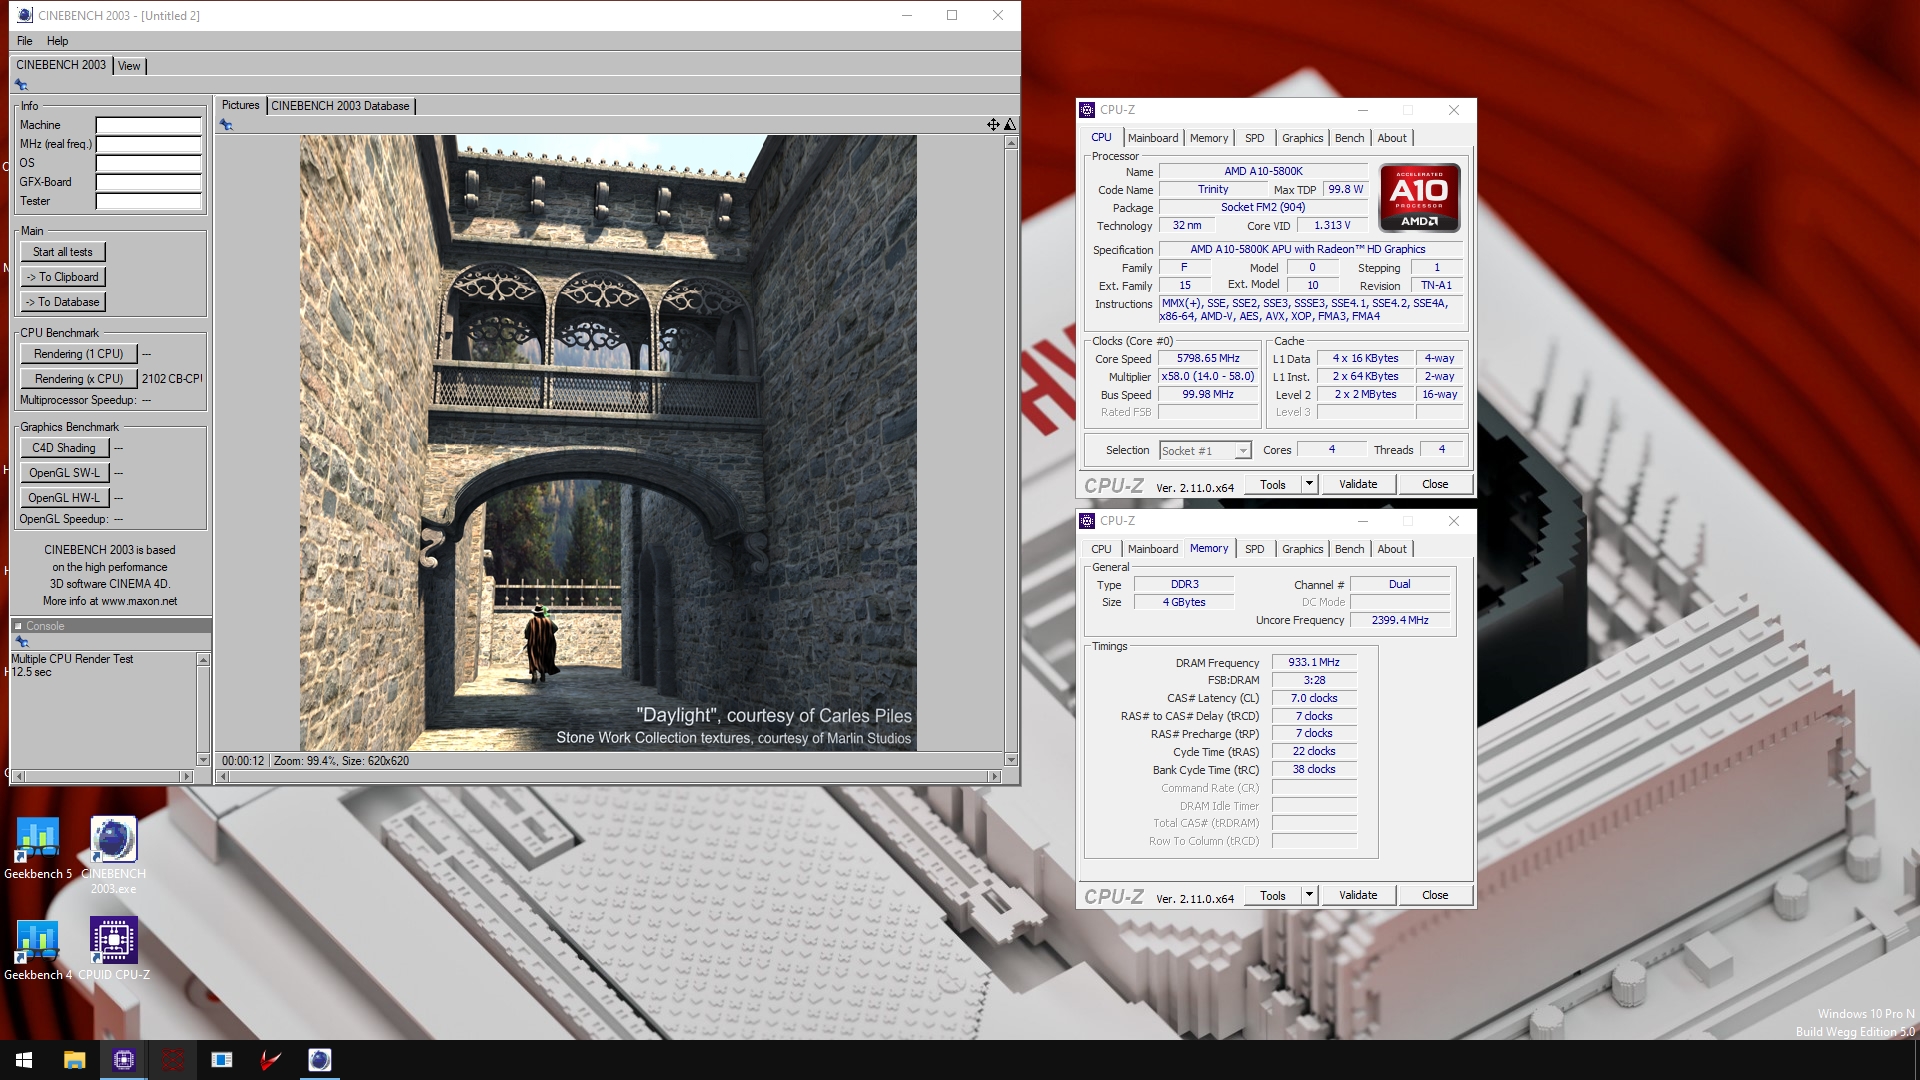This screenshot has height=1080, width=1920.
Task: Switch to the View tab in CINEBENCH
Action: pyautogui.click(x=129, y=66)
